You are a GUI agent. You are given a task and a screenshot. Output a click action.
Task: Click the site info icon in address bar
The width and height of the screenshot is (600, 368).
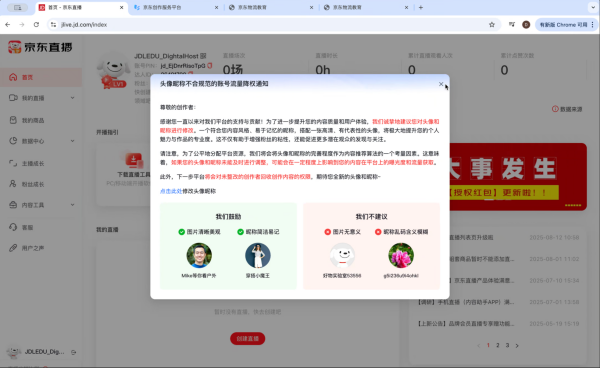click(54, 24)
